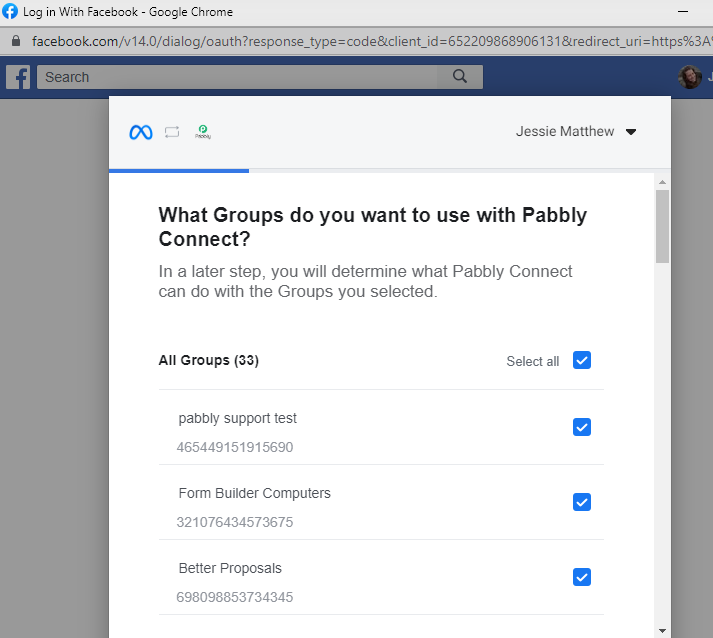The width and height of the screenshot is (713, 638).
Task: Click group ID 465449151915690
Action: 235,447
